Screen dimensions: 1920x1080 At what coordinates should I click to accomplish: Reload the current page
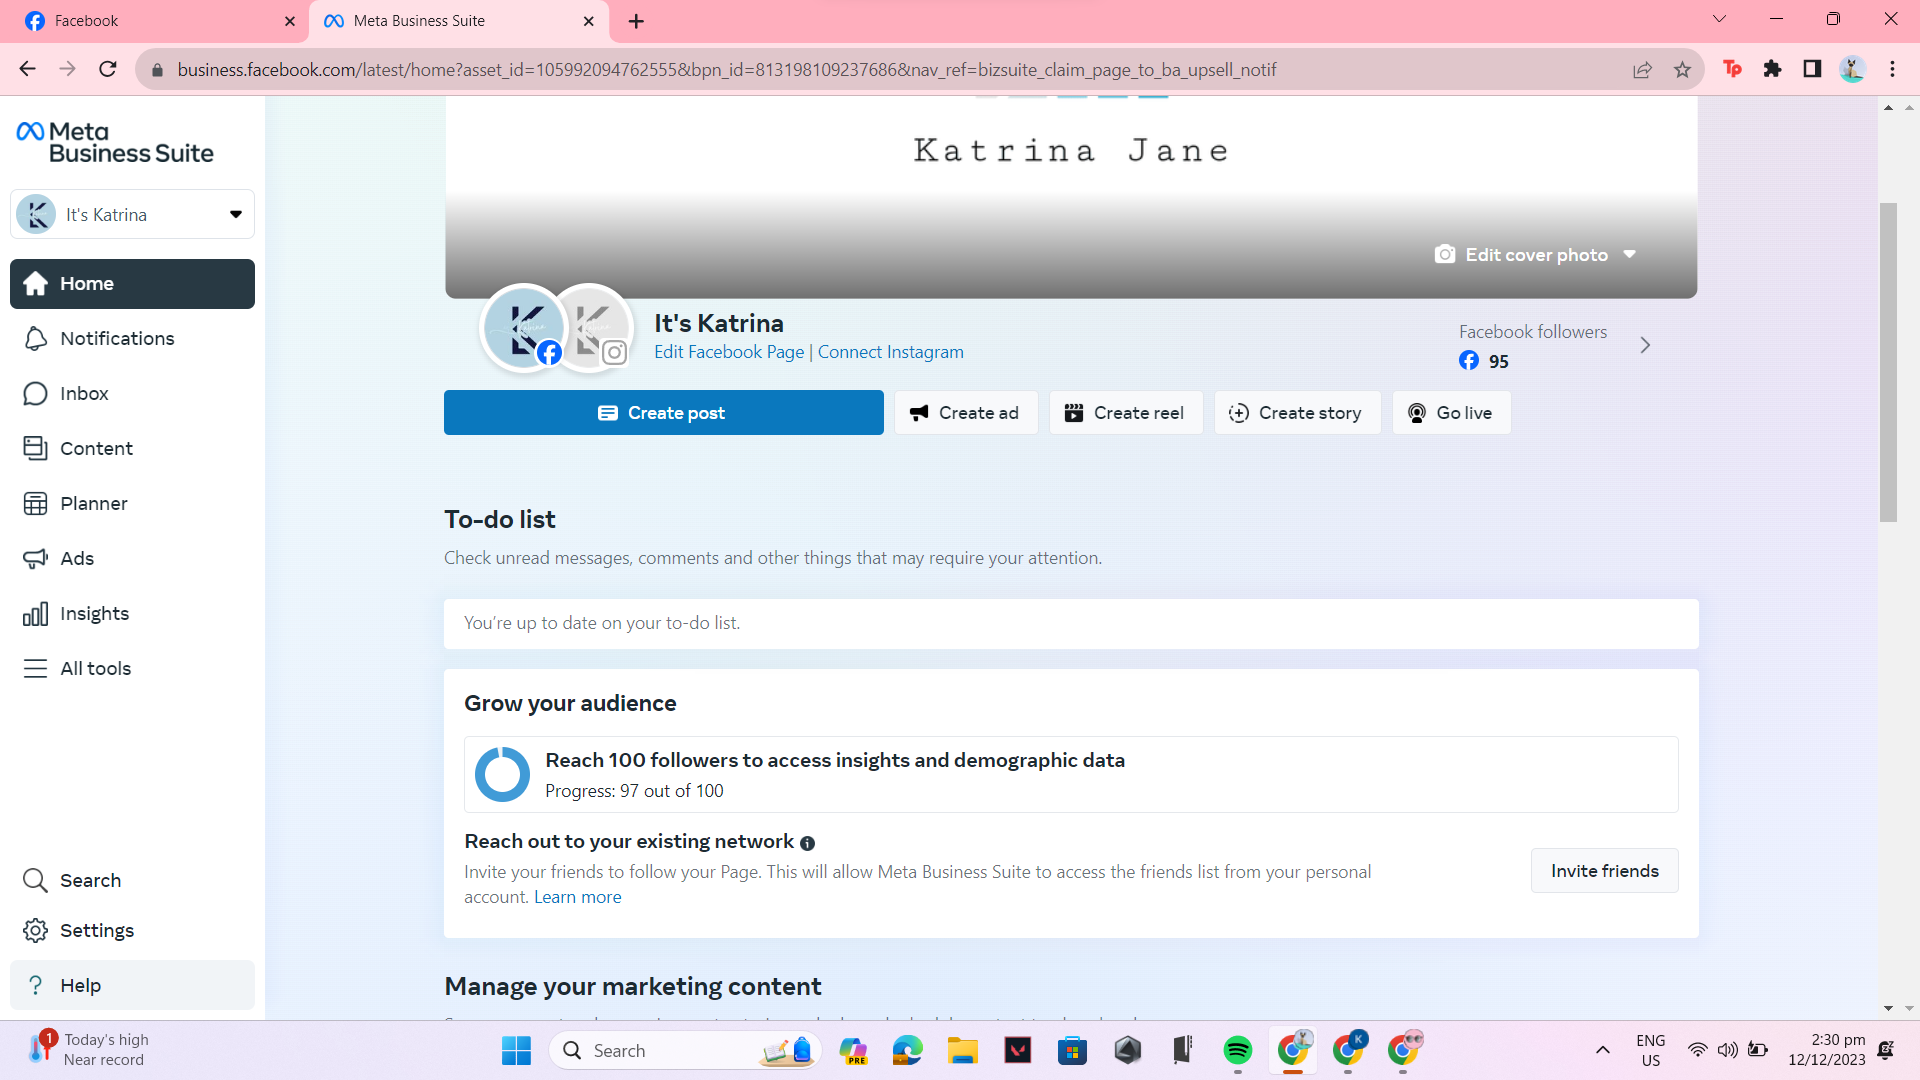108,70
